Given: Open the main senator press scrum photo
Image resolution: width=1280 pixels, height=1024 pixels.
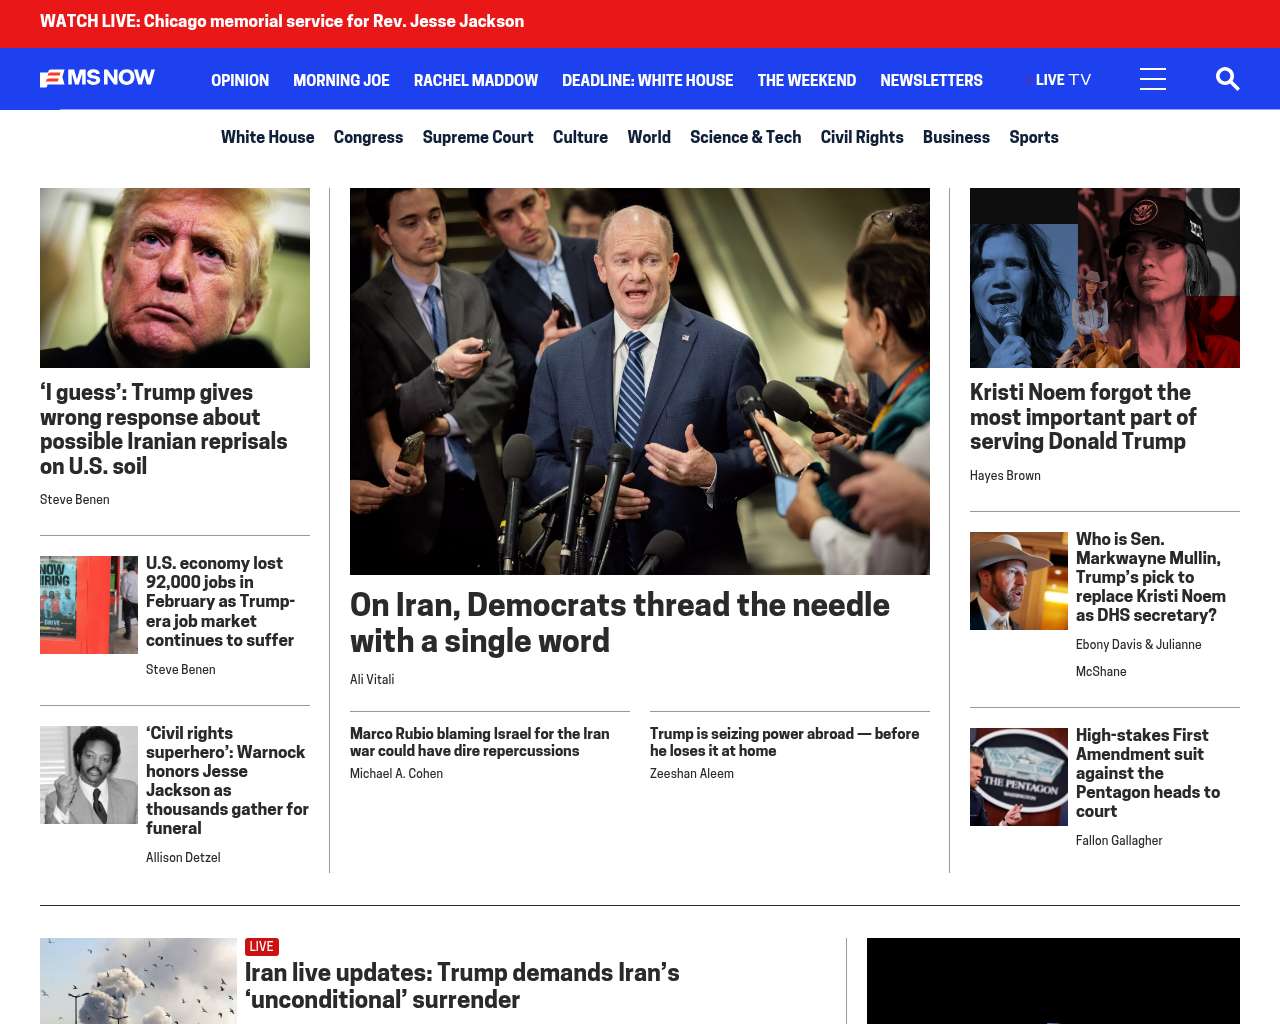Looking at the screenshot, I should pyautogui.click(x=640, y=381).
